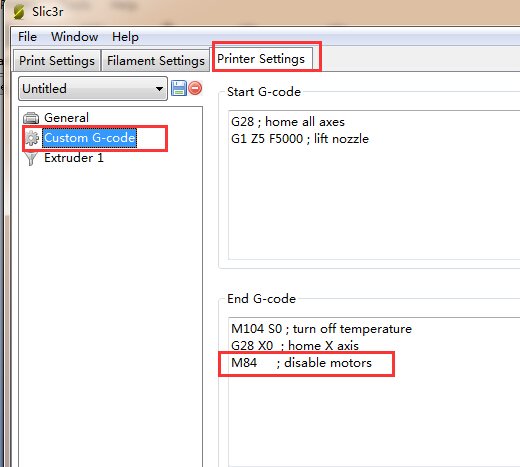This screenshot has height=467, width=520.
Task: Open the File menu
Action: point(27,37)
